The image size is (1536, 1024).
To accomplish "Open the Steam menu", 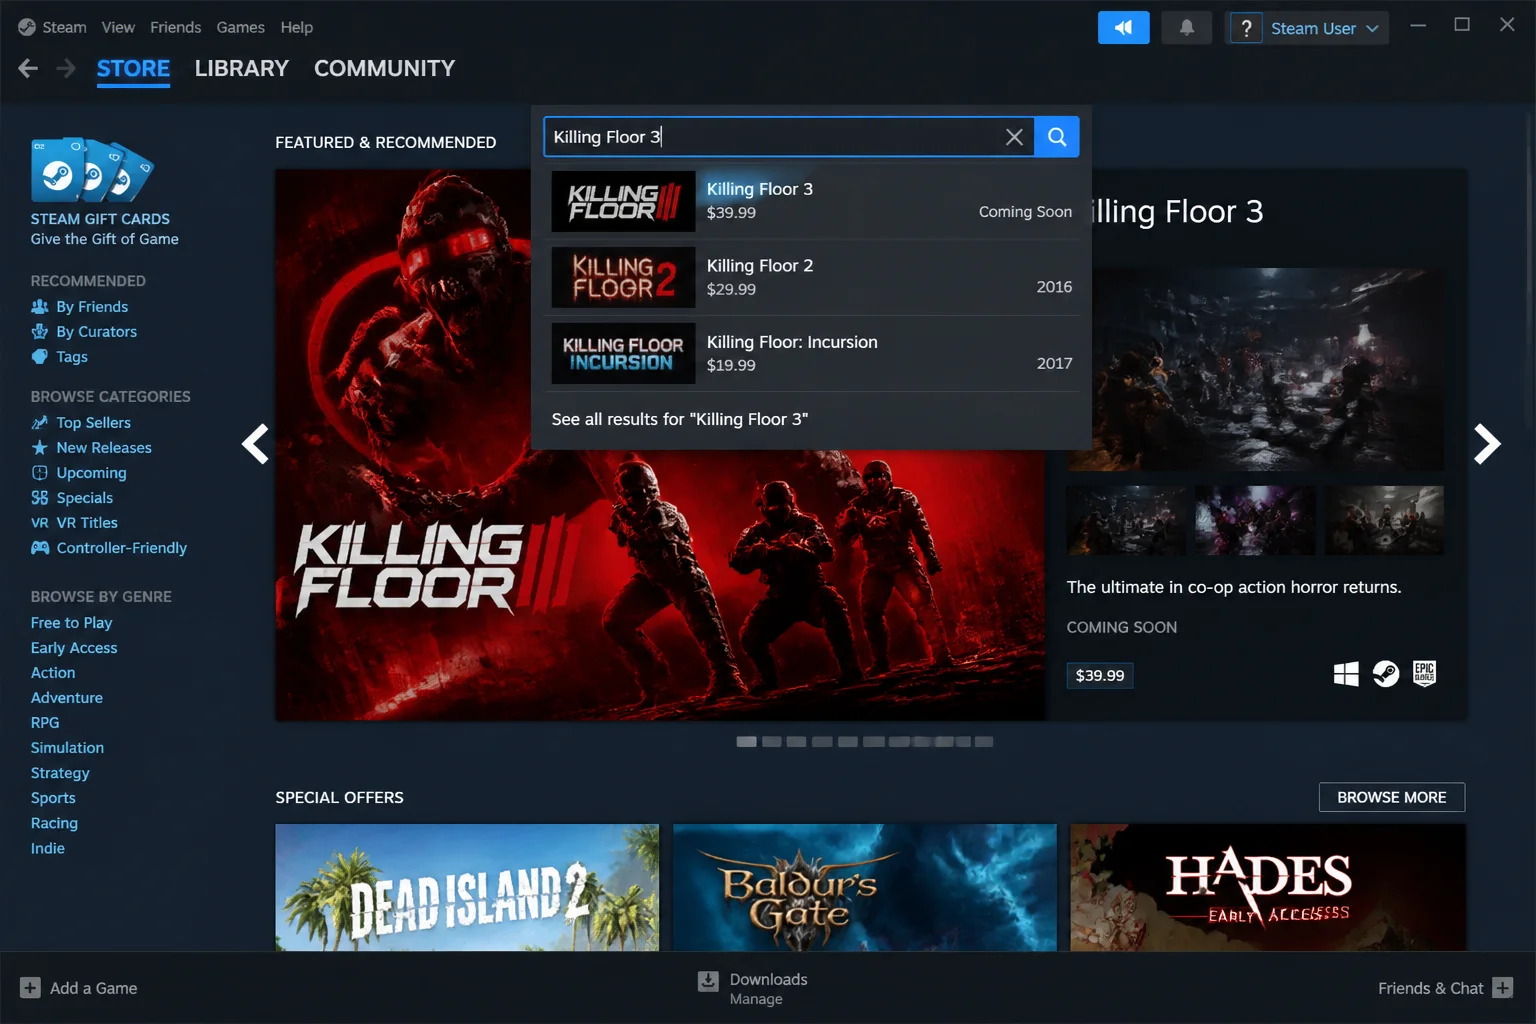I will [64, 27].
